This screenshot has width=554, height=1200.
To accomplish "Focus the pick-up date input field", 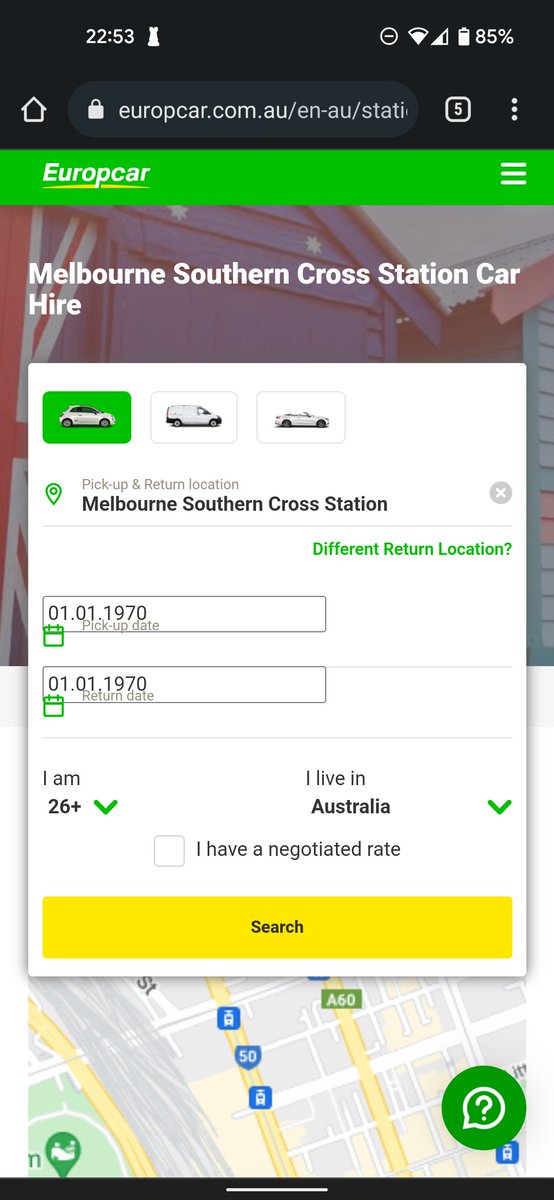I will [x=185, y=614].
